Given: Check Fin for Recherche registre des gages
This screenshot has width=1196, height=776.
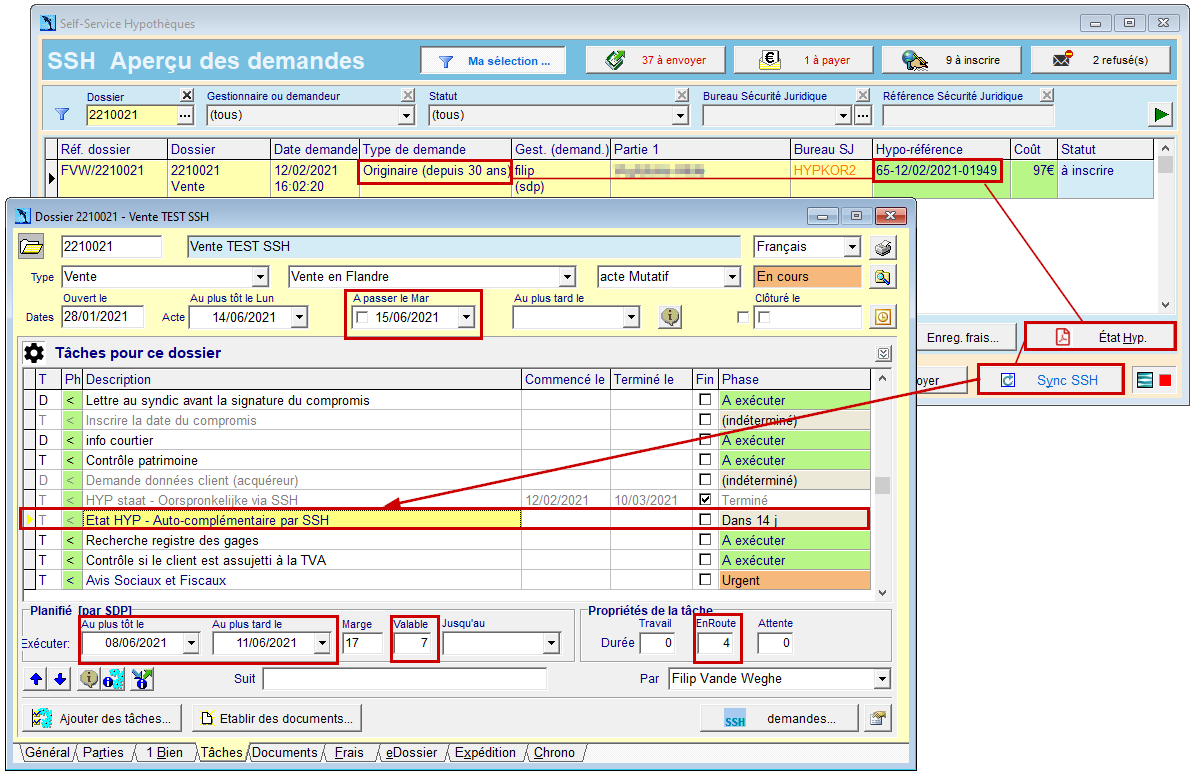Looking at the screenshot, I should (x=705, y=539).
